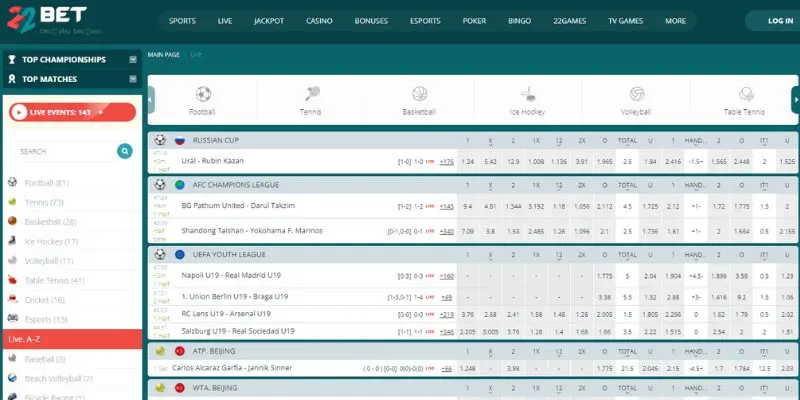Open the Esports menu item
Viewport: 800px width, 400px height.
425,21
